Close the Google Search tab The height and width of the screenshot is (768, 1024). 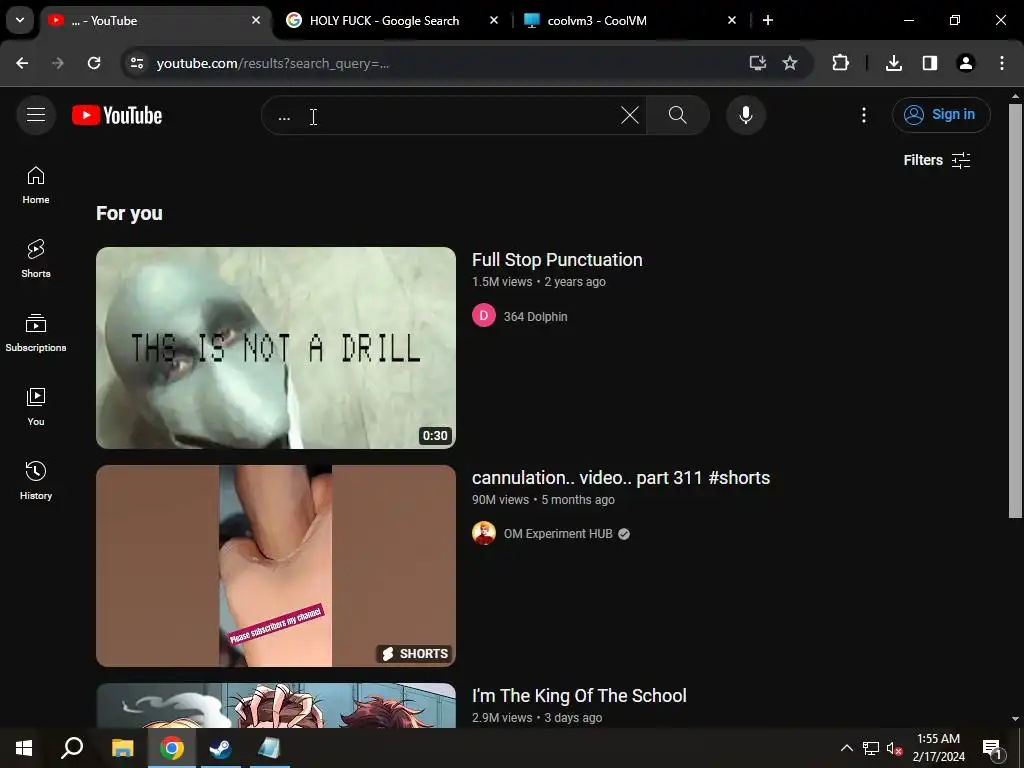click(494, 20)
